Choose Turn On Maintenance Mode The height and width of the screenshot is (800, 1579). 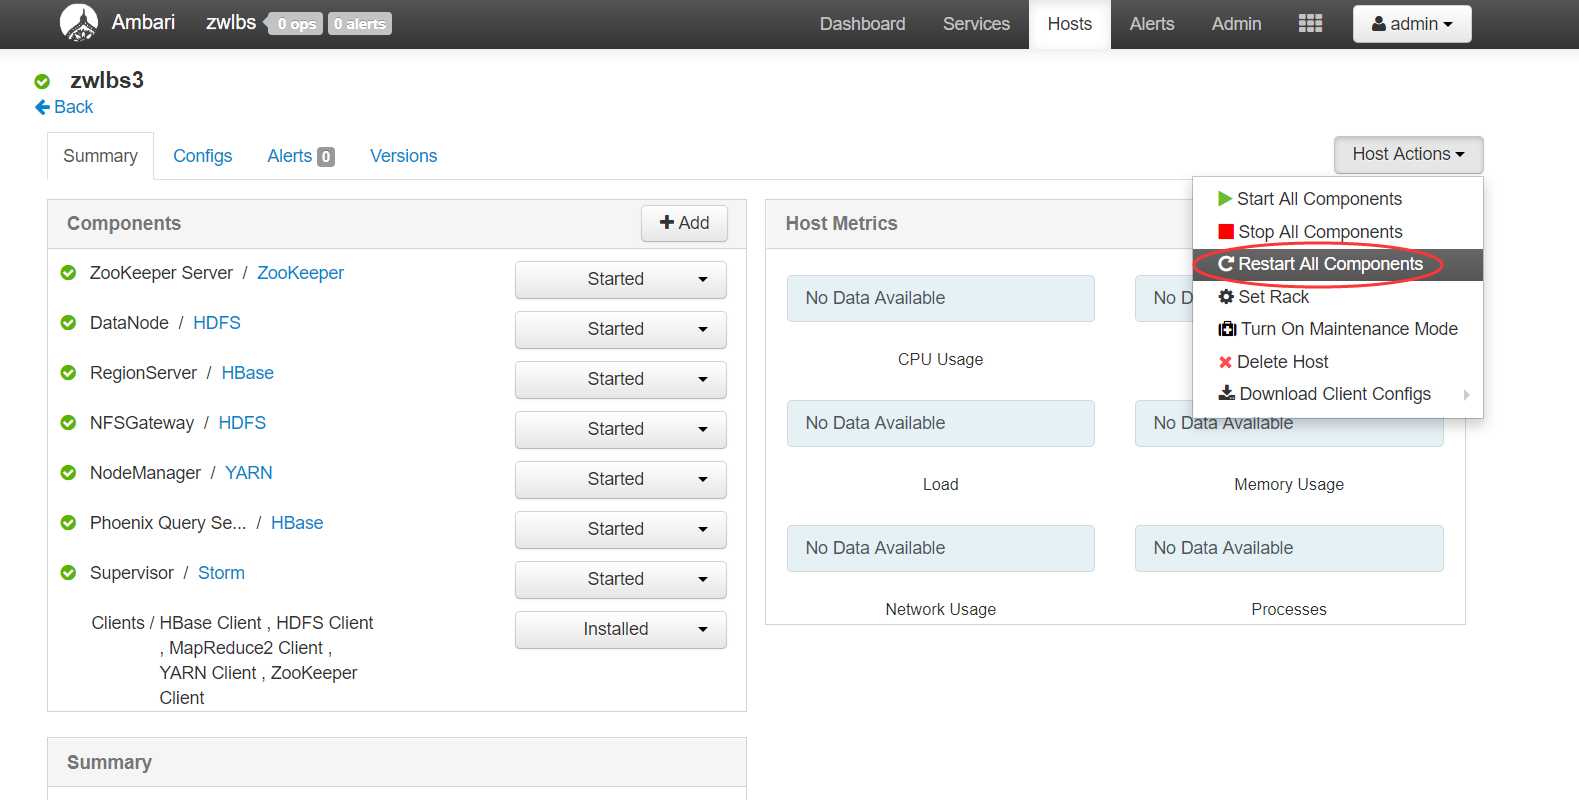pos(1338,329)
